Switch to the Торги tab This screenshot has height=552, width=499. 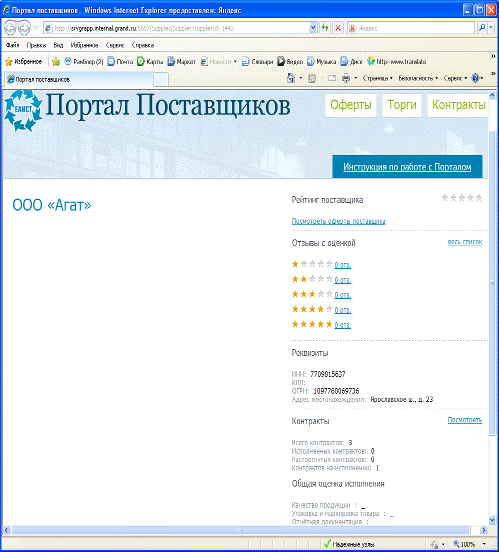(402, 105)
